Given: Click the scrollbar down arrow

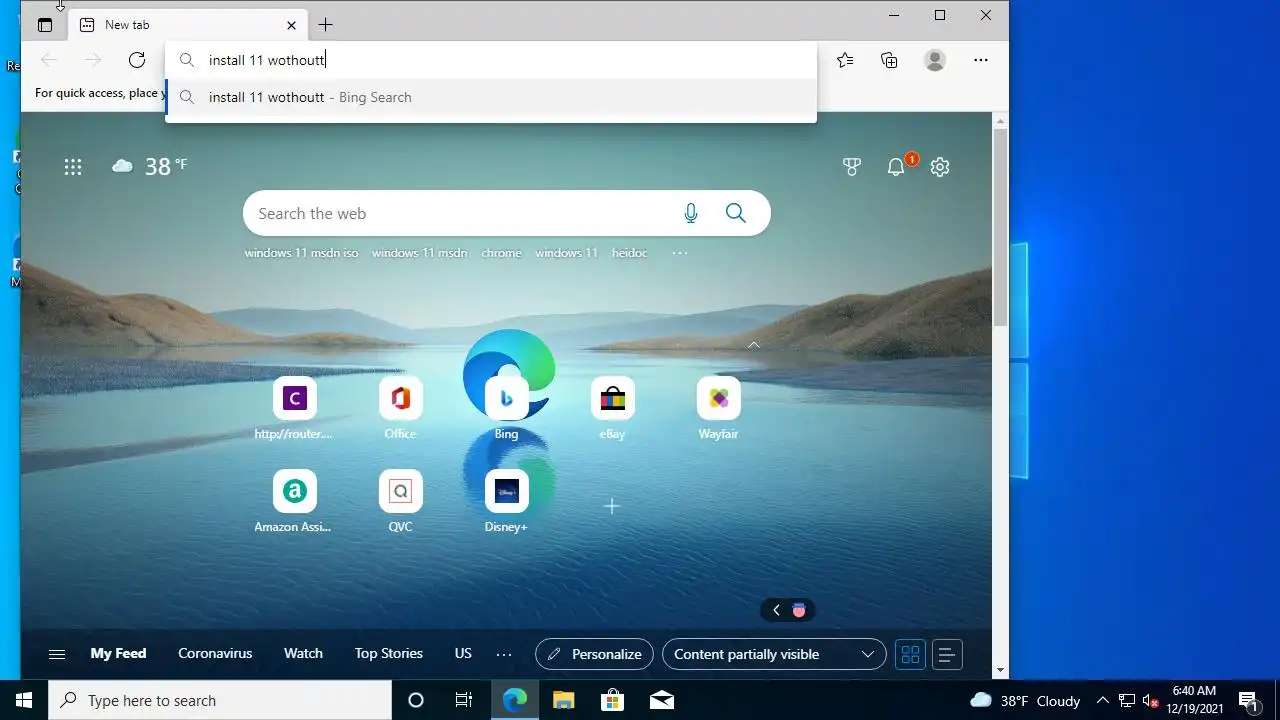Looking at the screenshot, I should [1000, 671].
